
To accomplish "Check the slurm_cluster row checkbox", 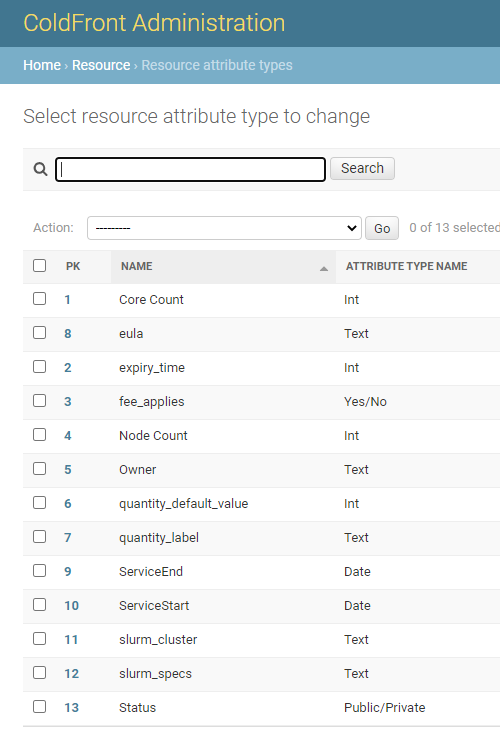I will pyautogui.click(x=40, y=639).
